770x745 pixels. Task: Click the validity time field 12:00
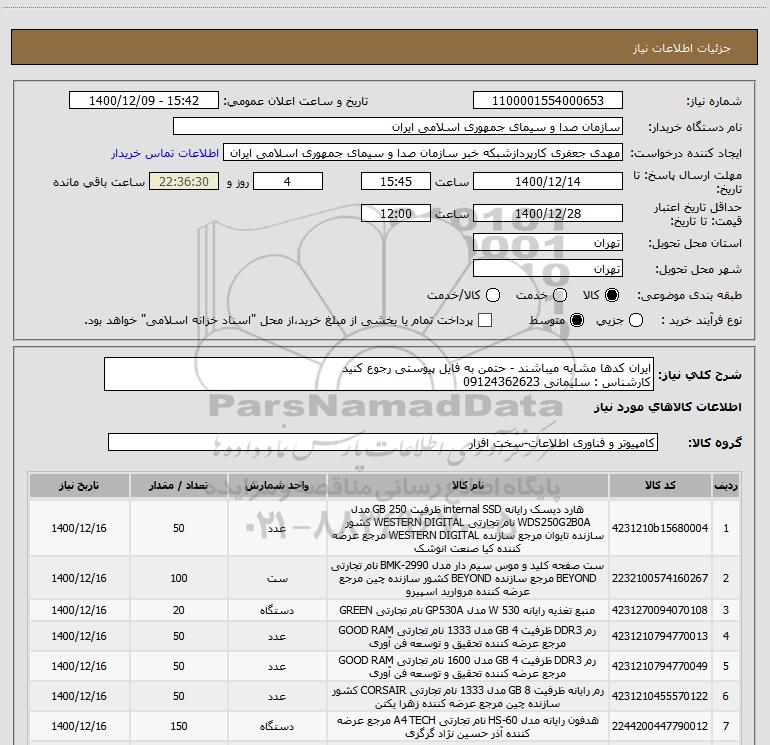coord(396,213)
